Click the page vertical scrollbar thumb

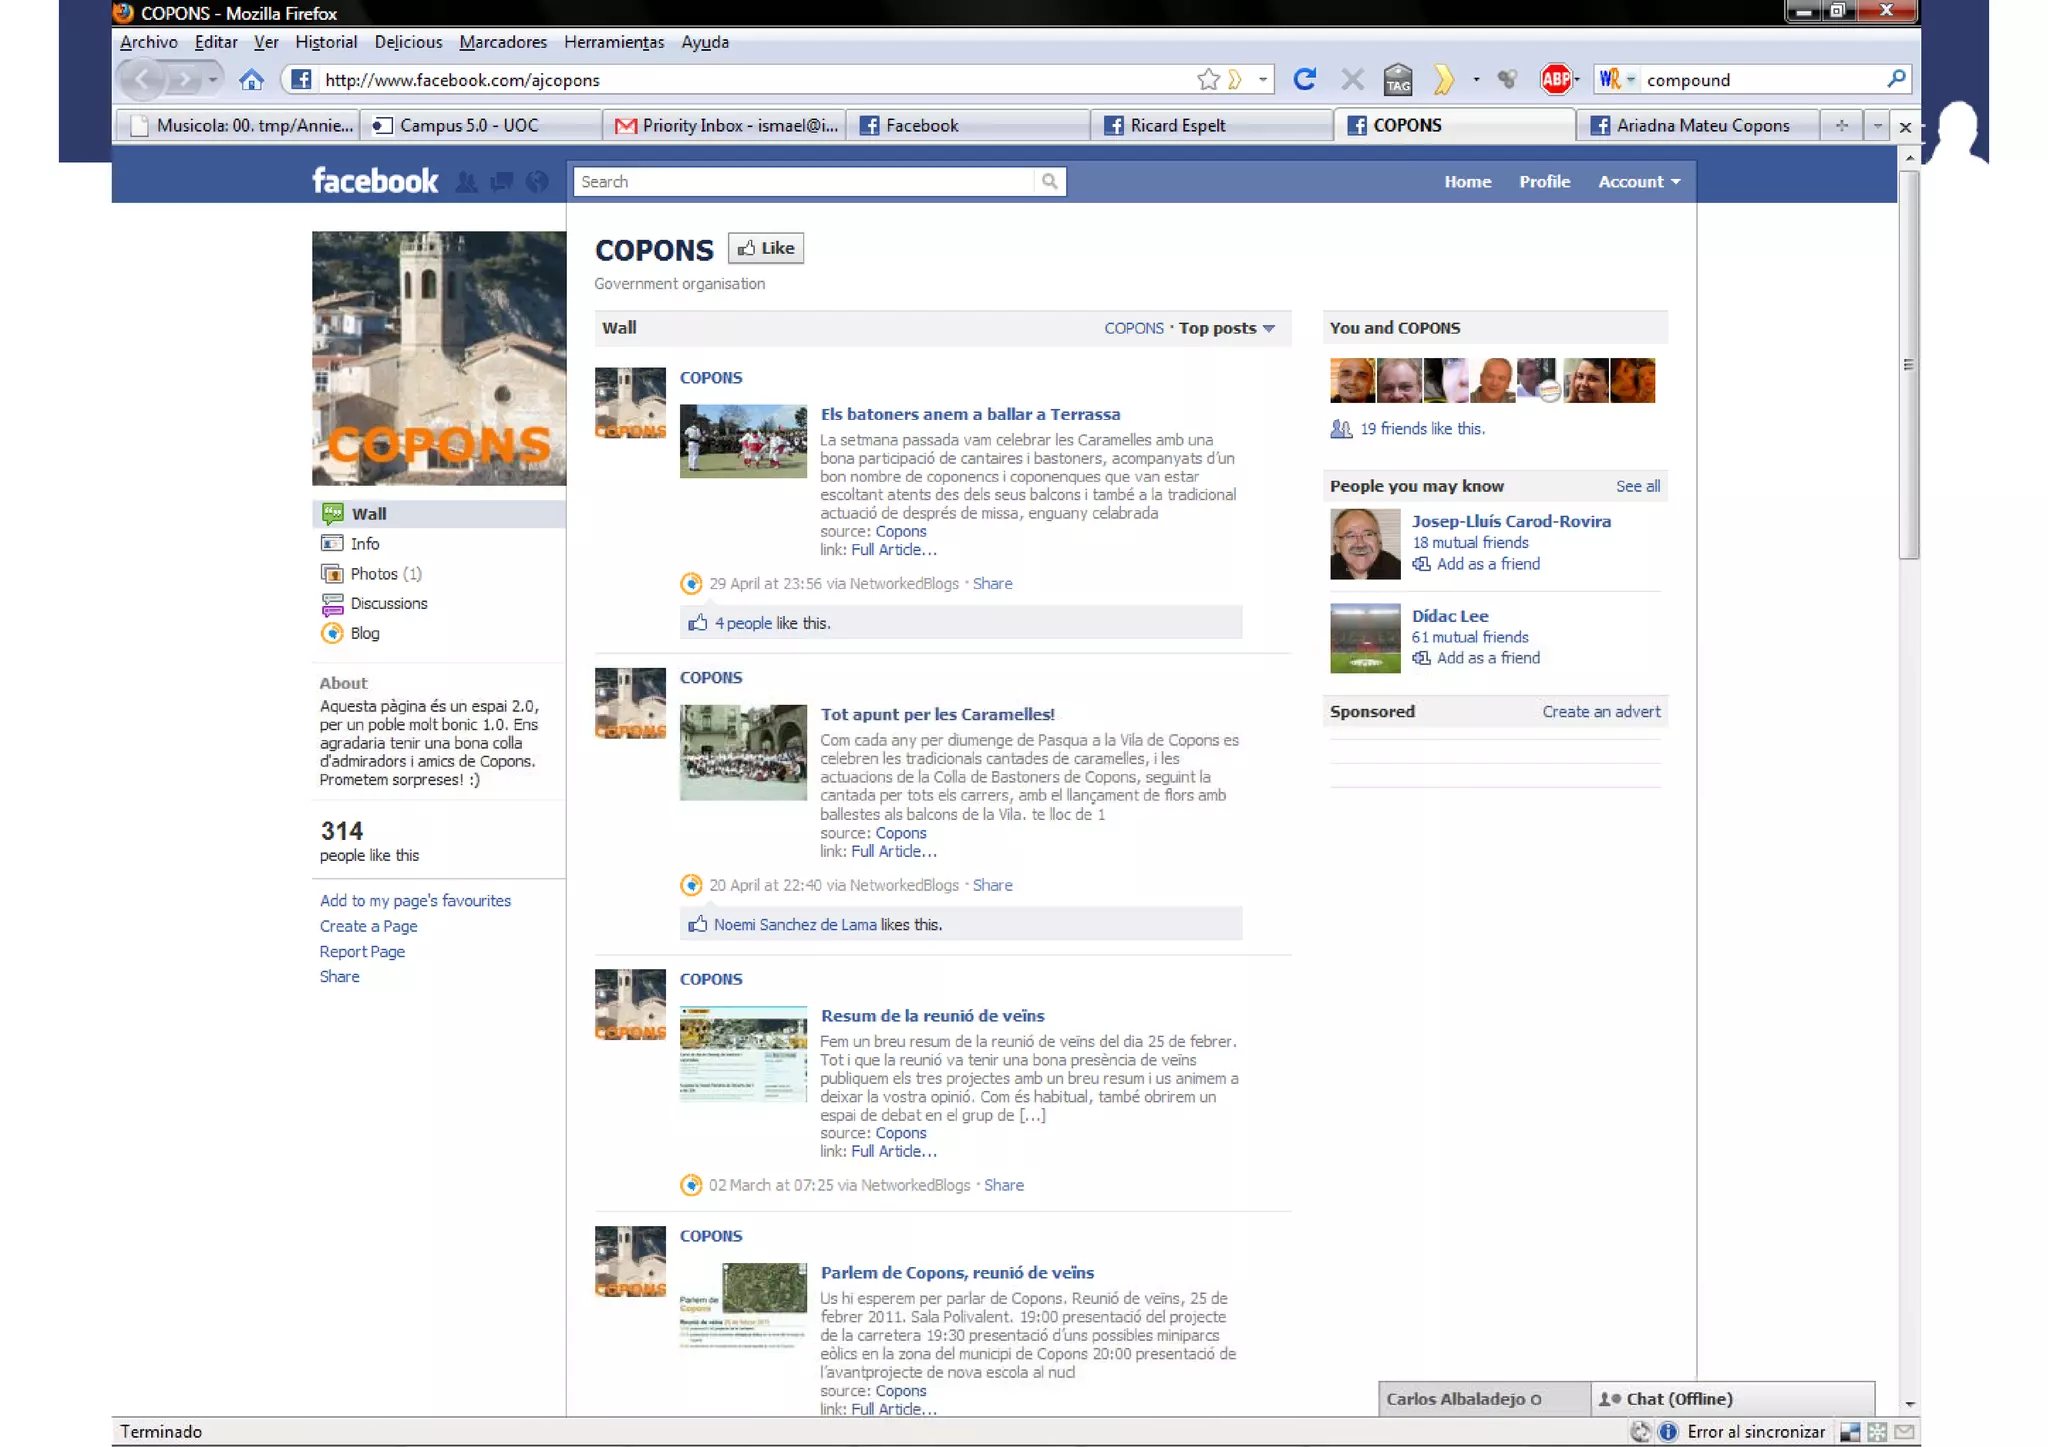pyautogui.click(x=1909, y=364)
